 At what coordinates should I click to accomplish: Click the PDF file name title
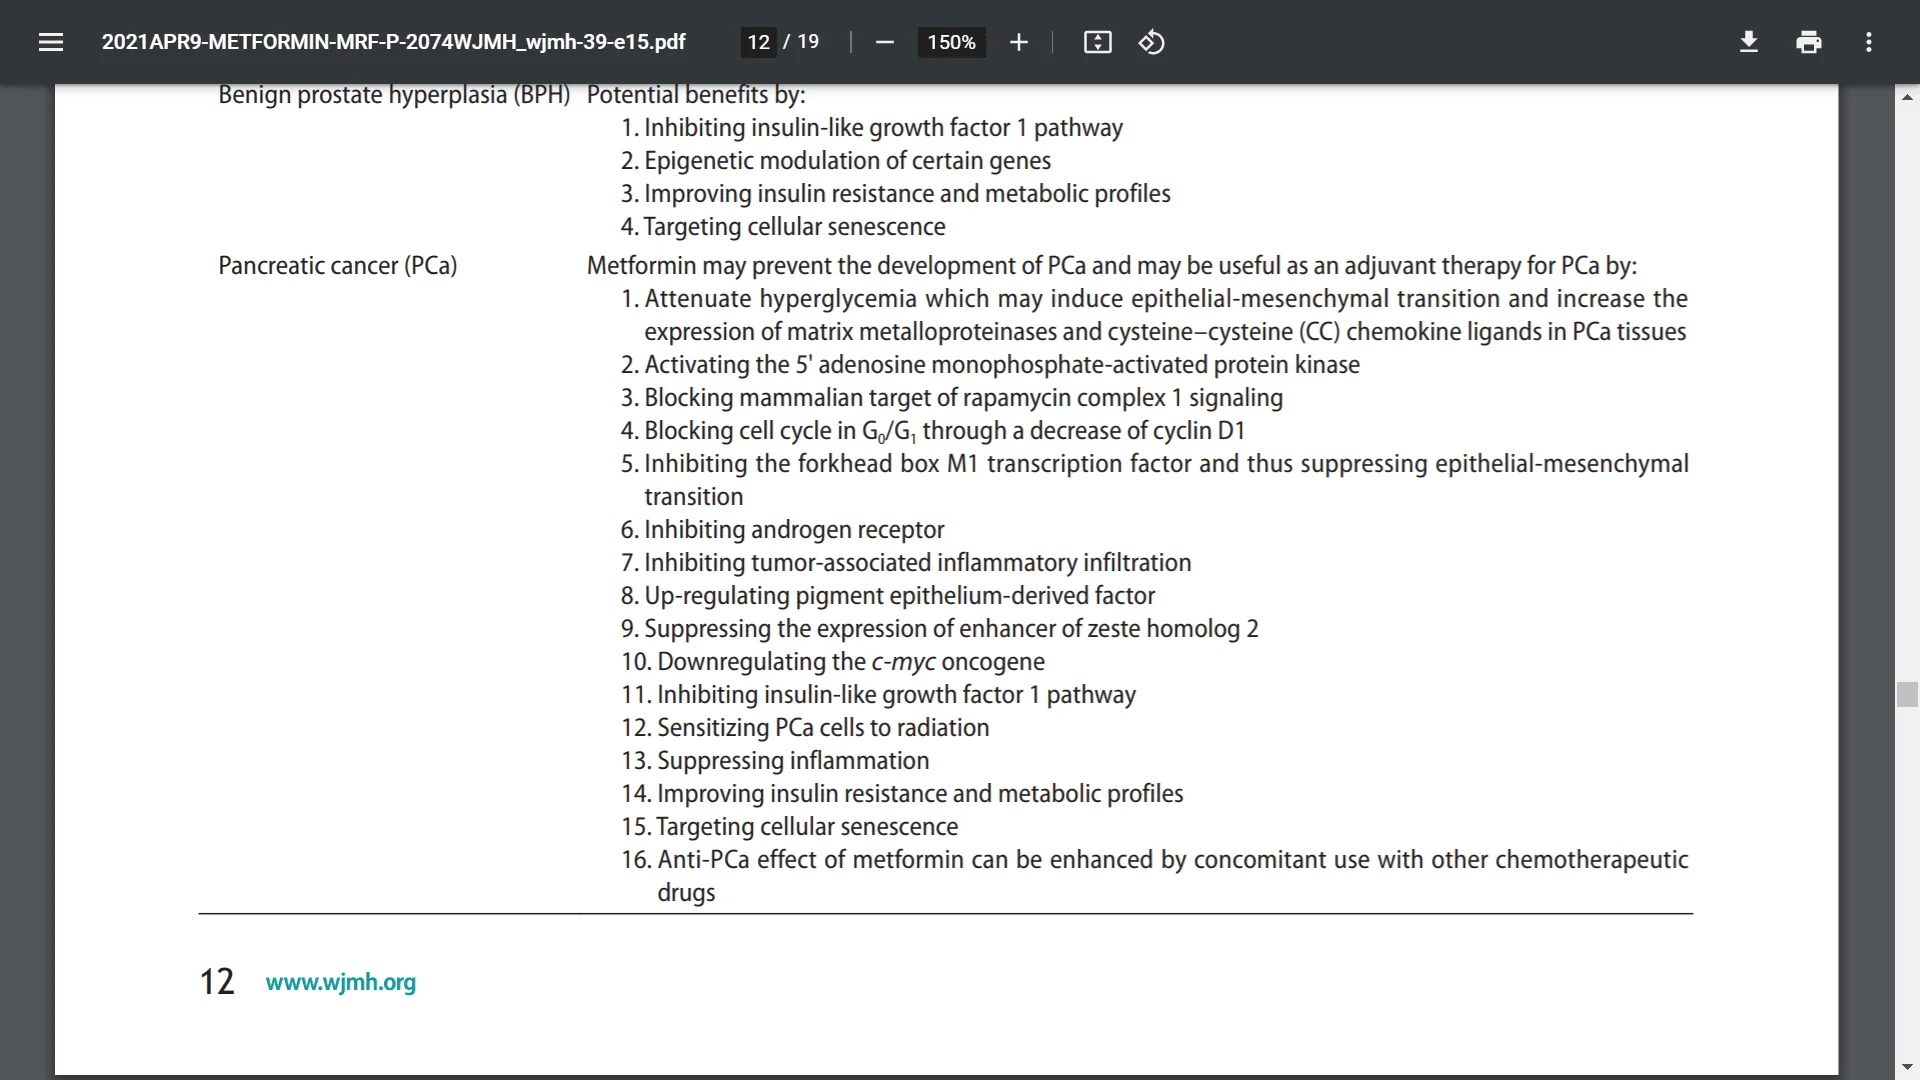tap(393, 42)
